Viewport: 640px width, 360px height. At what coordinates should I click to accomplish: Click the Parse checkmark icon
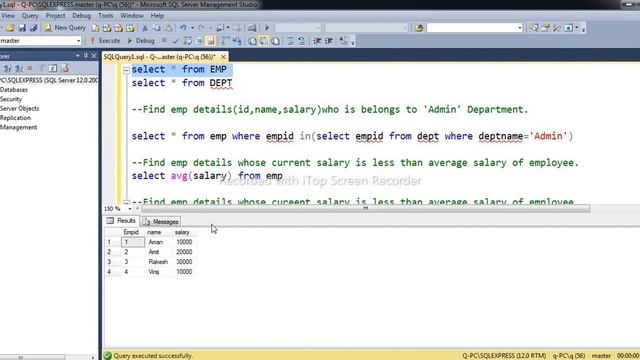point(176,41)
